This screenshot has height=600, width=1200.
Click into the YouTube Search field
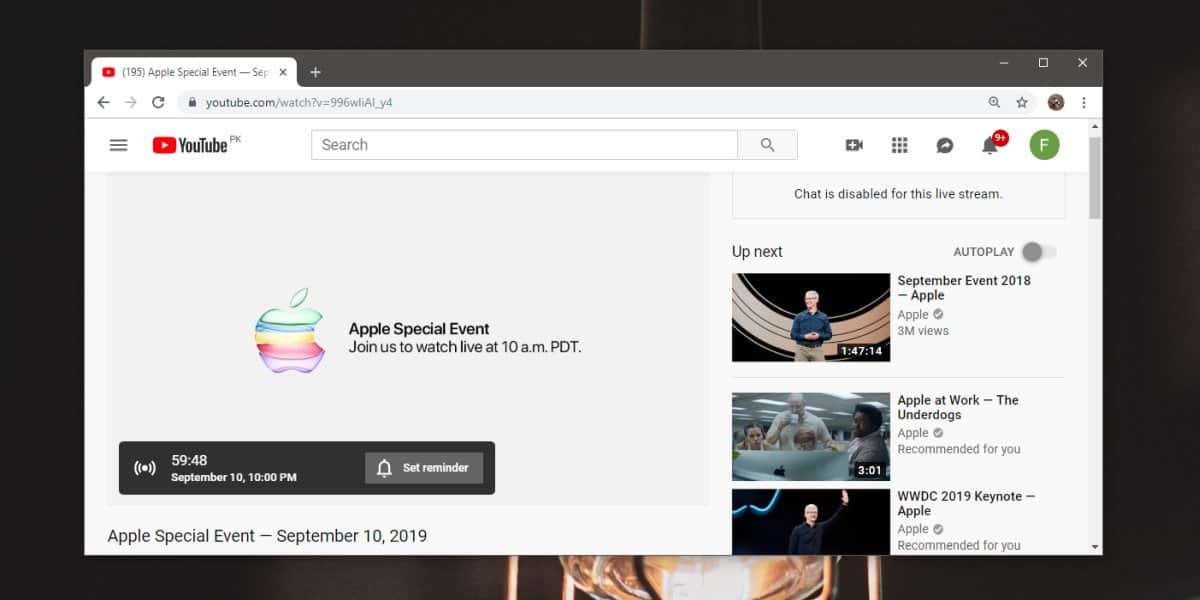(524, 145)
